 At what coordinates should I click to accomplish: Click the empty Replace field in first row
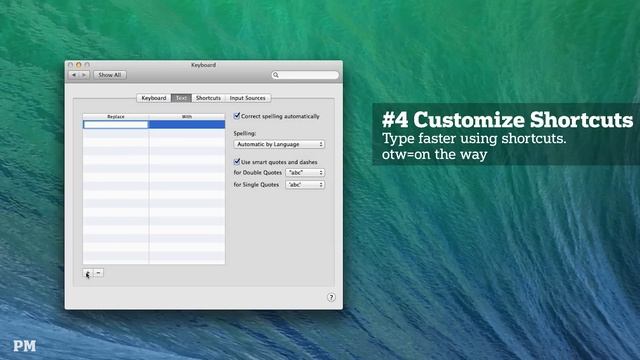(116, 124)
